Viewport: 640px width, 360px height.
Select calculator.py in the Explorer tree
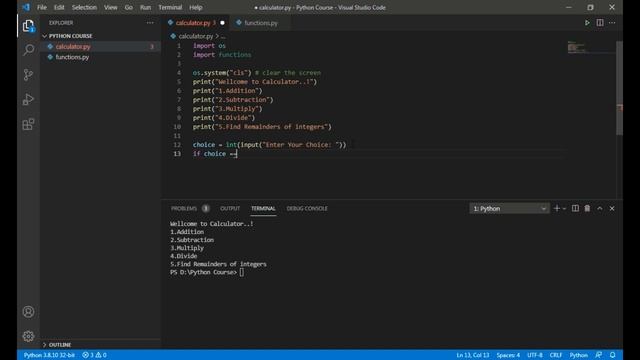(x=100, y=47)
